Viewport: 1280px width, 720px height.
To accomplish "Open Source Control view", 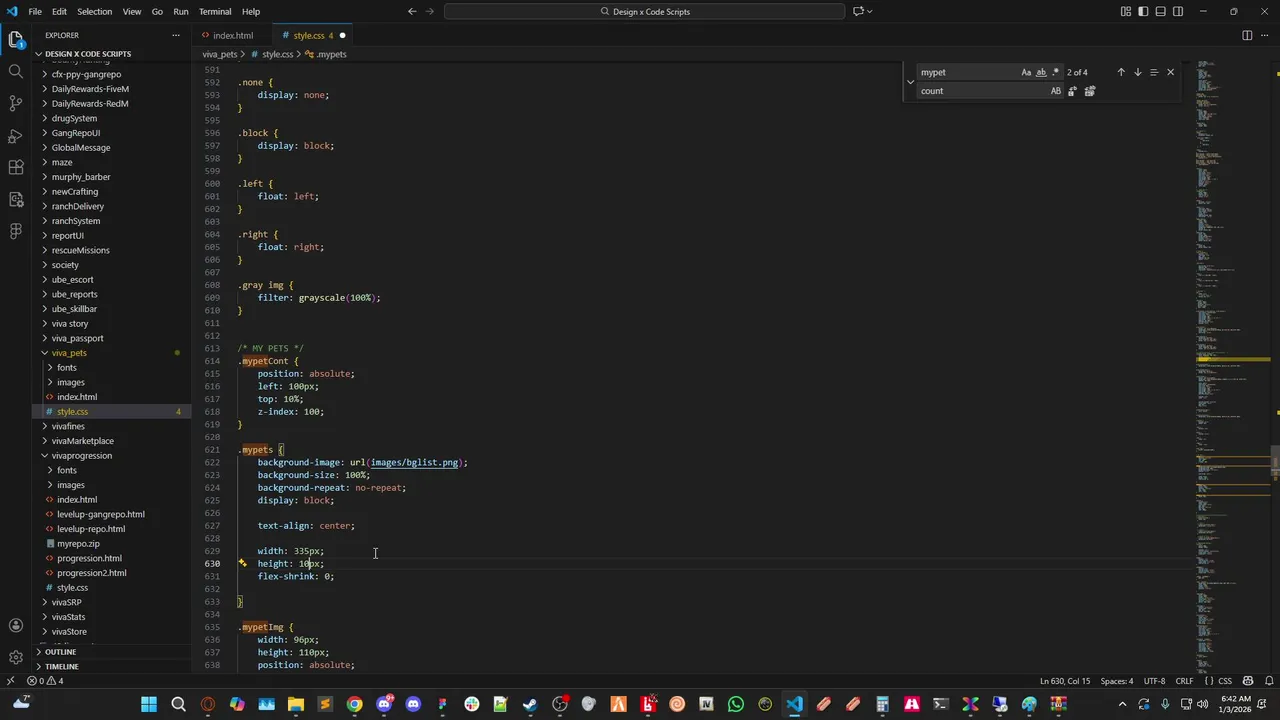I will 15,103.
